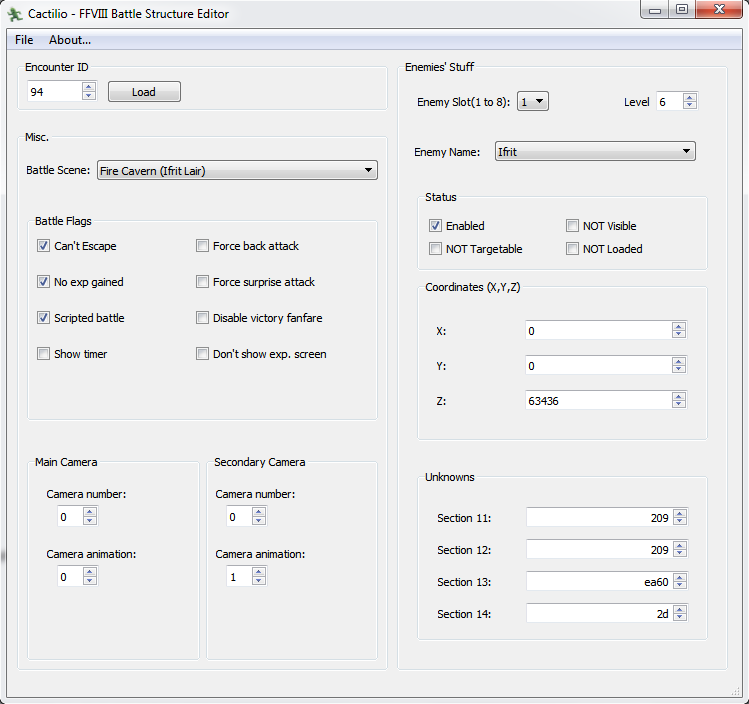
Task: Increase Main Camera number with up arrow
Action: click(x=90, y=512)
